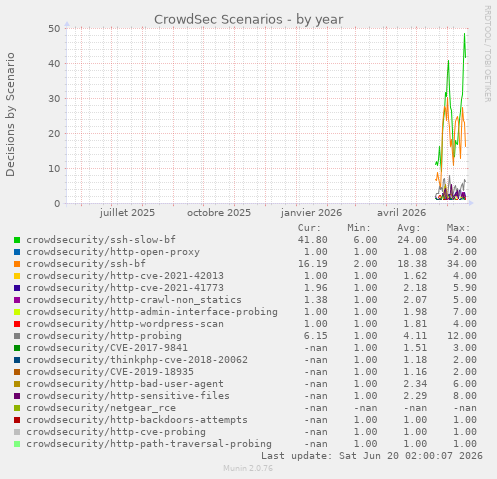Click the green ssh-slow-bf peak on graph
This screenshot has height=479, width=497.
pyautogui.click(x=464, y=34)
